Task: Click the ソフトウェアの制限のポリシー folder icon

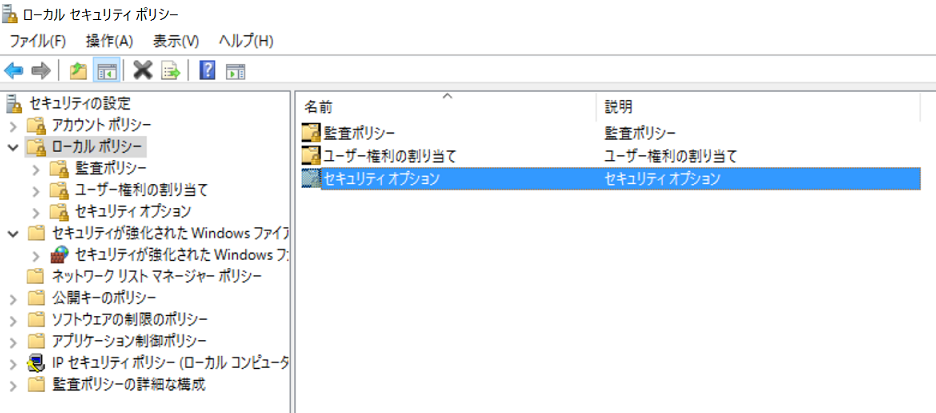Action: 37,319
